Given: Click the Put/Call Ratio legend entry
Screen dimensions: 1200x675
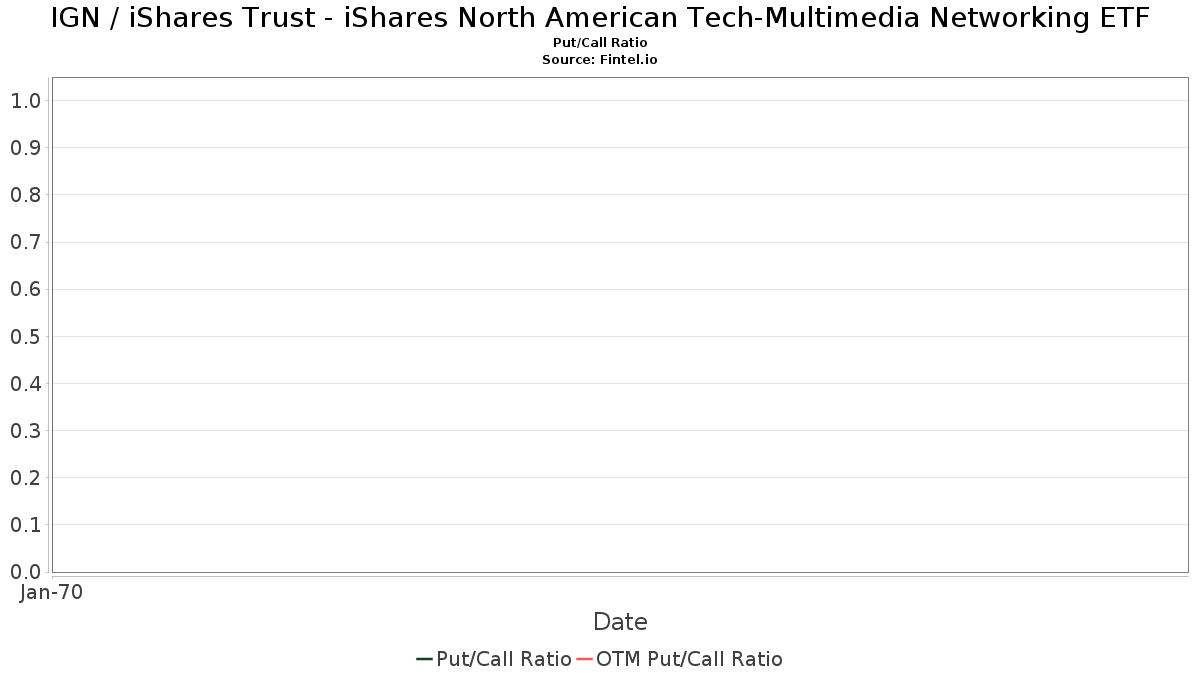Looking at the screenshot, I should point(494,659).
